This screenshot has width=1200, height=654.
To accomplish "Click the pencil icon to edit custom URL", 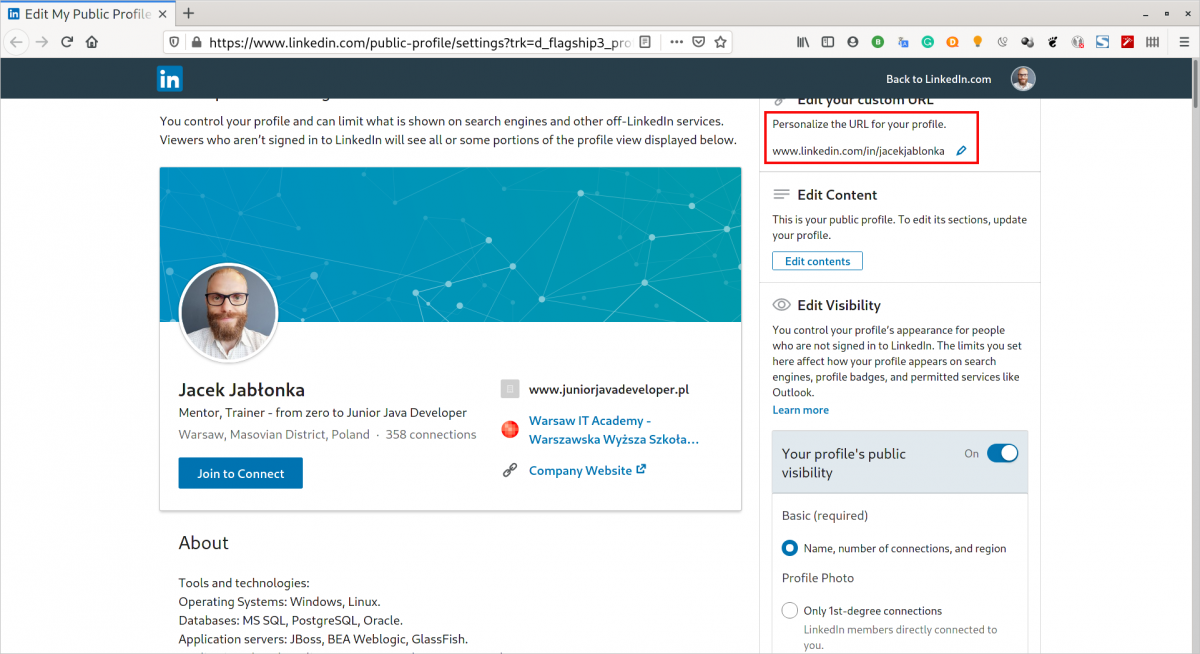I will [960, 150].
